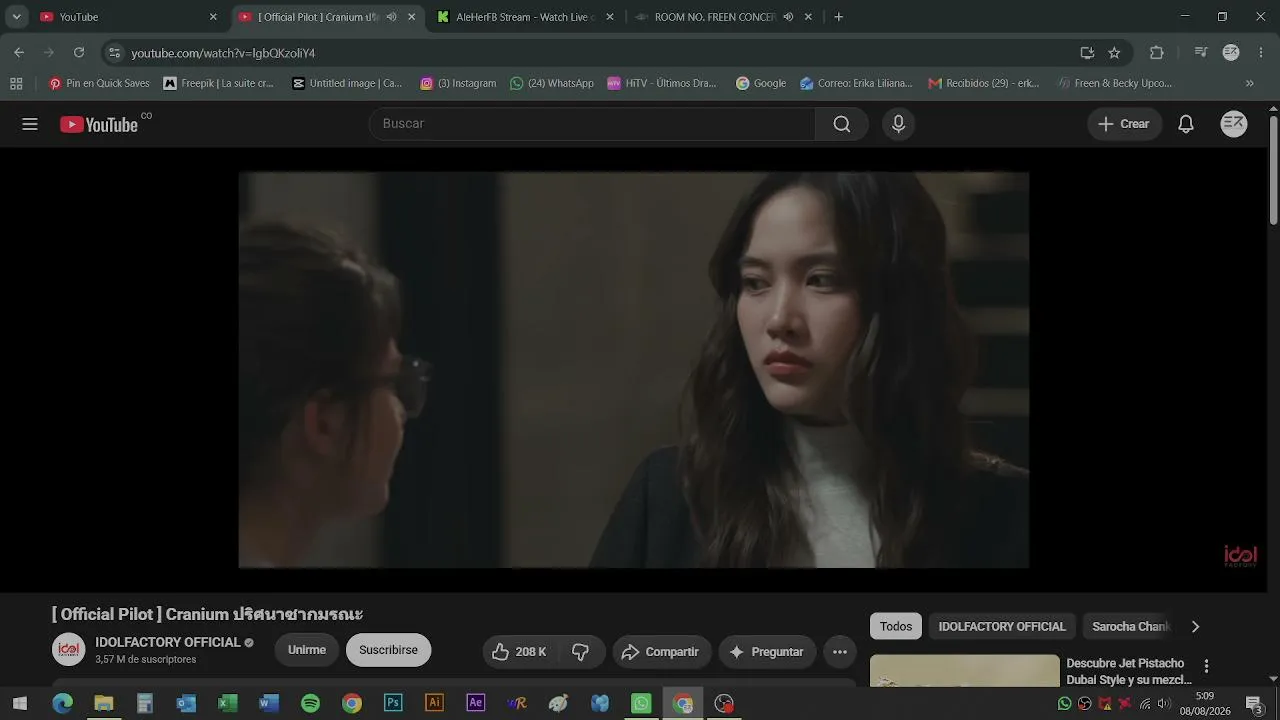Viewport: 1280px width, 720px height.
Task: Mute audio on the Cranium pilot tab
Action: tap(391, 17)
